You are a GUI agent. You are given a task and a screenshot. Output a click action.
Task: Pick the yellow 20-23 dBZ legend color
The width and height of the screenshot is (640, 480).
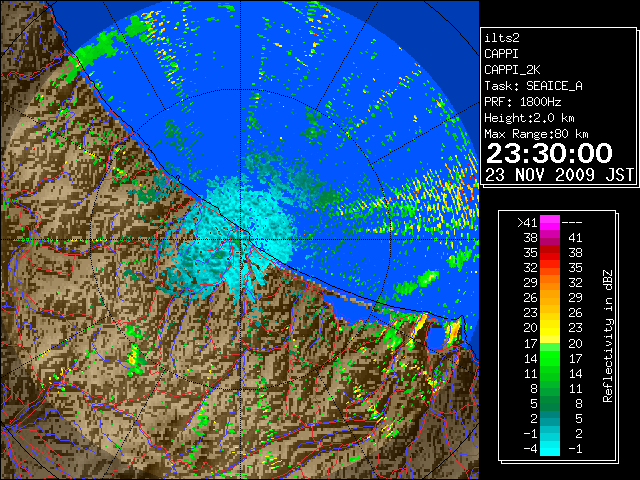(550, 328)
